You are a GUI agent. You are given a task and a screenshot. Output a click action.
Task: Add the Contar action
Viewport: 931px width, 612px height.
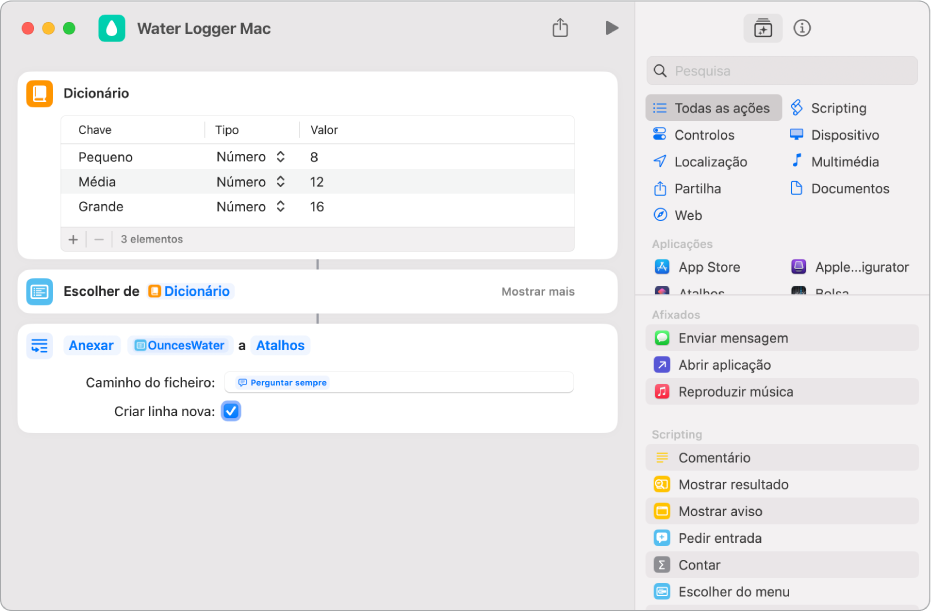[x=782, y=565]
